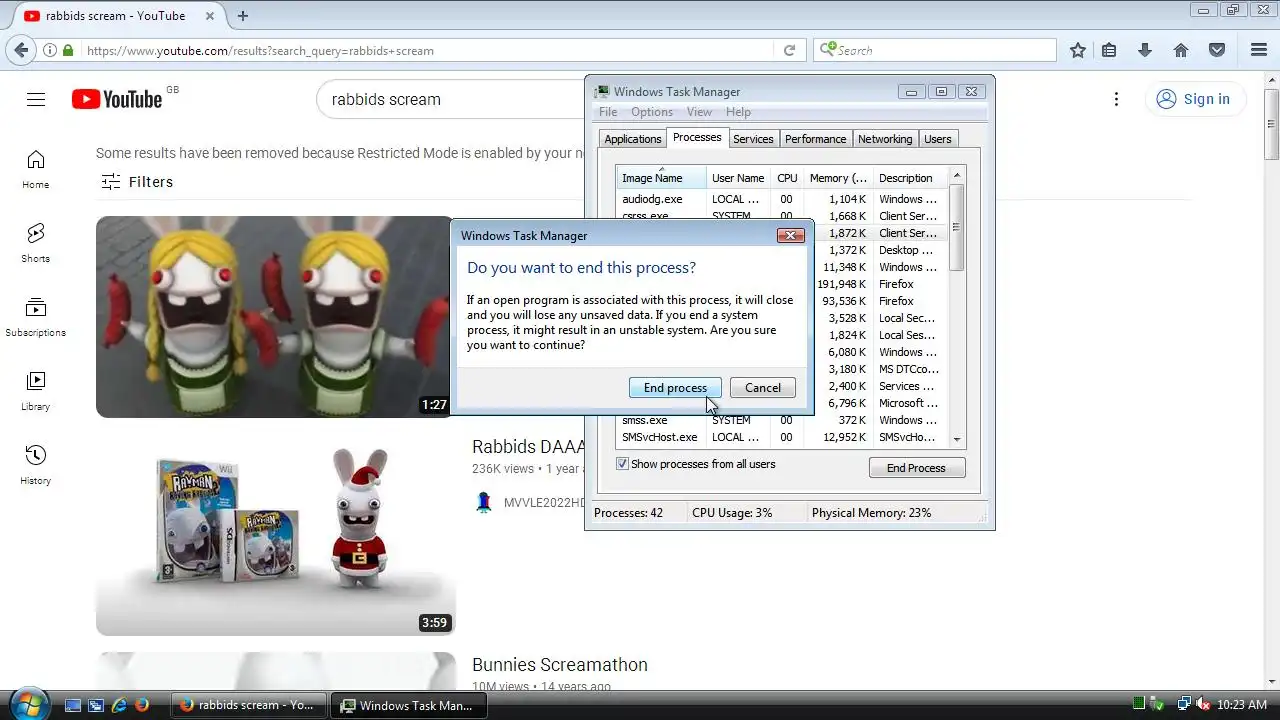Go to YouTube Home in sidebar
This screenshot has height=720, width=1280.
[x=36, y=169]
